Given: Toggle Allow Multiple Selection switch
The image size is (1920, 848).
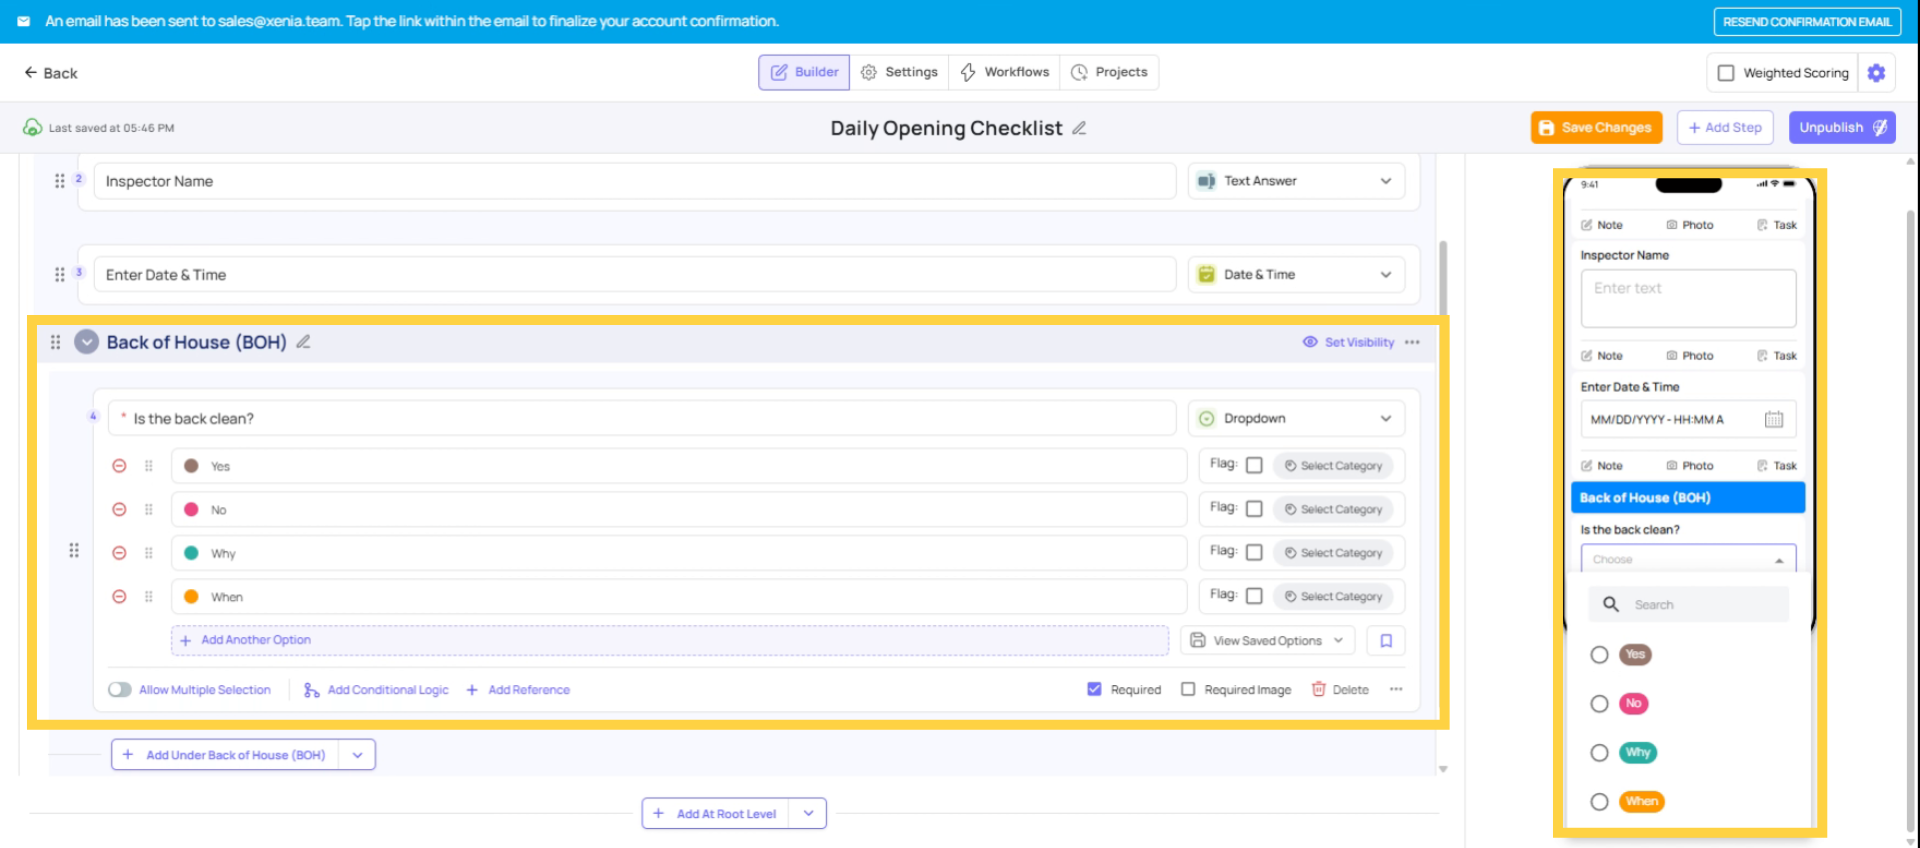Looking at the screenshot, I should tap(120, 690).
